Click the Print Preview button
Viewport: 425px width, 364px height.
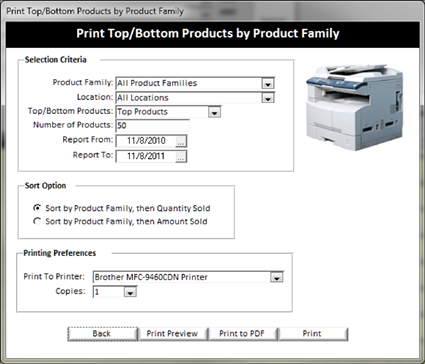tap(172, 334)
